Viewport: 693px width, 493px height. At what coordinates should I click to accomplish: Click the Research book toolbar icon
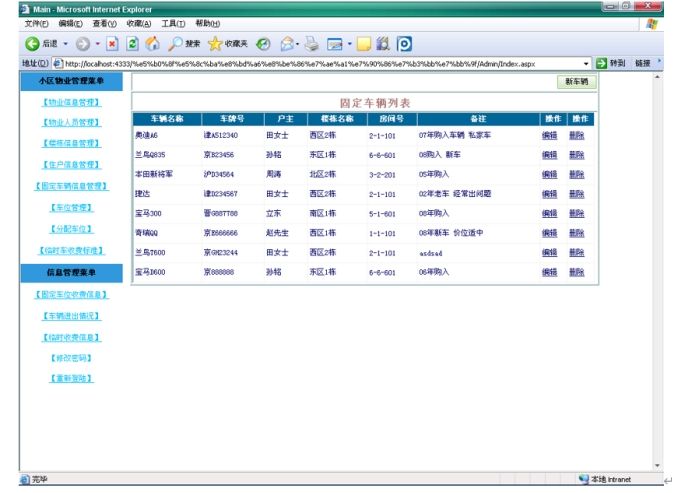(x=383, y=44)
